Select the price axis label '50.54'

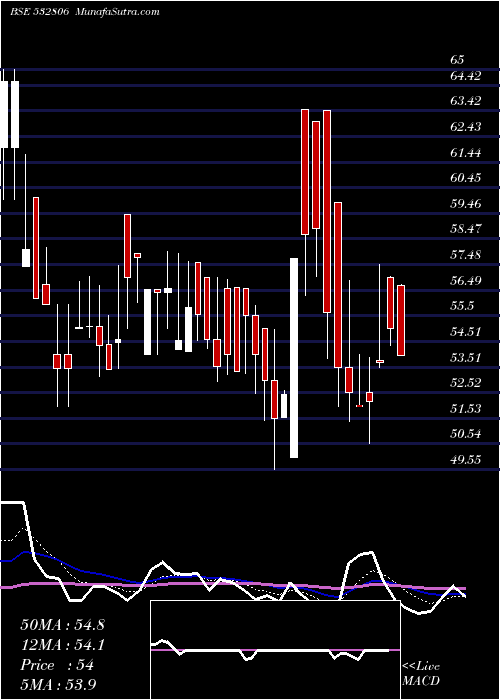point(466,434)
